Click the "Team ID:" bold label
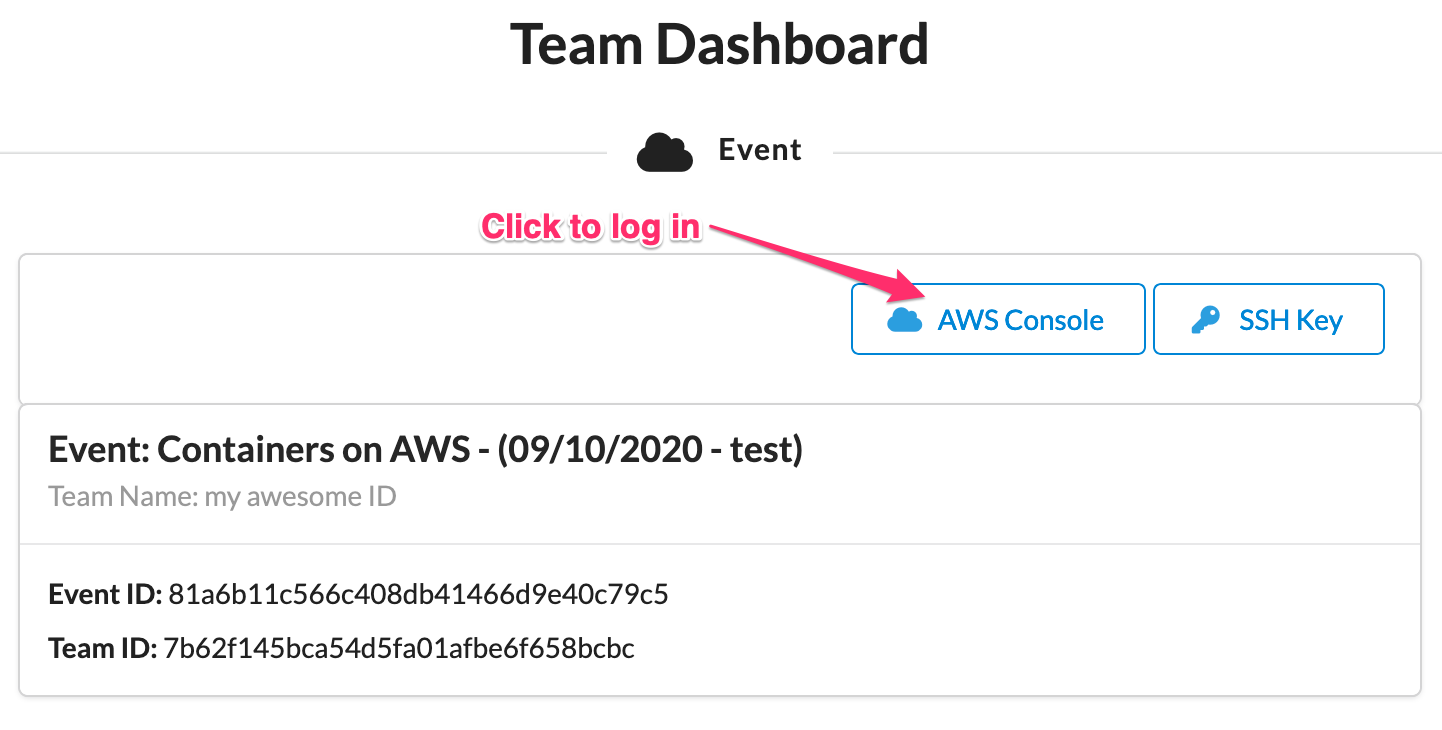 click(x=102, y=649)
